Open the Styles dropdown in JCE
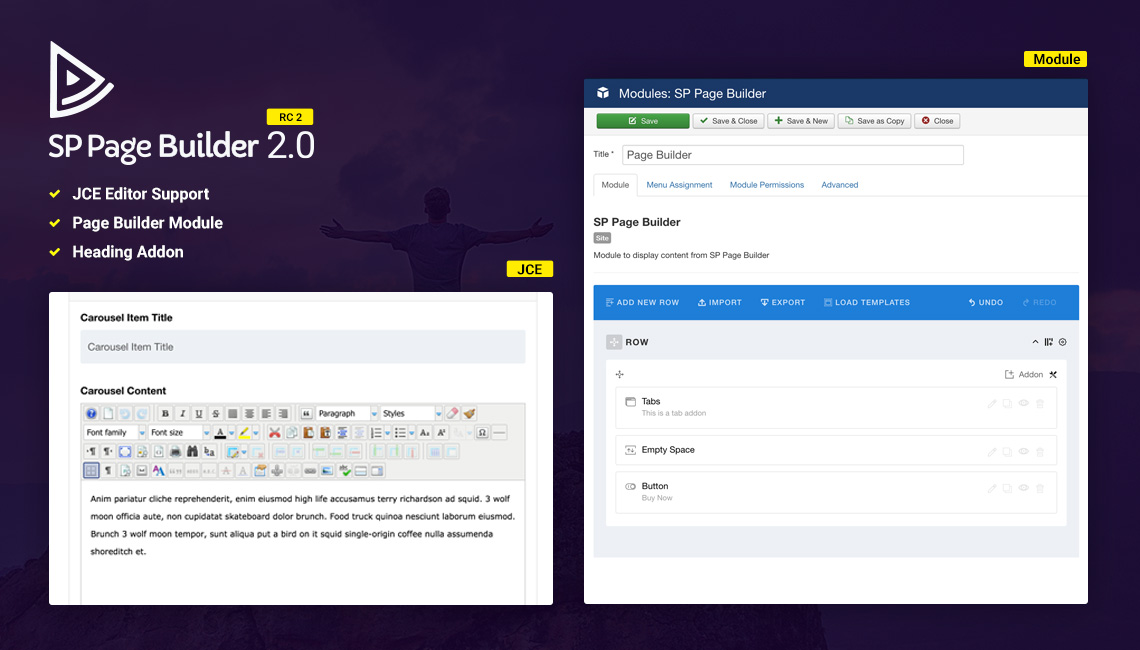Viewport: 1140px width, 650px height. point(412,414)
